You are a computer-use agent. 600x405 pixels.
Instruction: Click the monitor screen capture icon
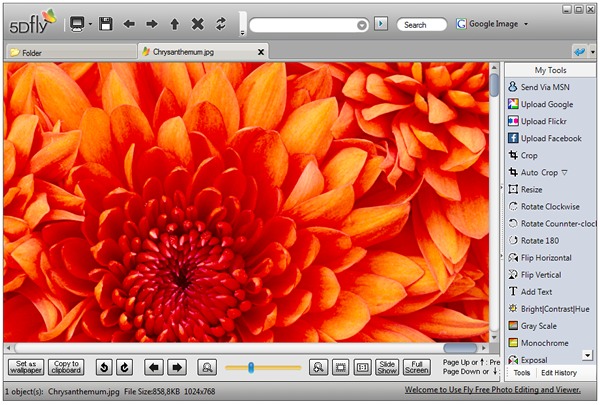coord(77,24)
